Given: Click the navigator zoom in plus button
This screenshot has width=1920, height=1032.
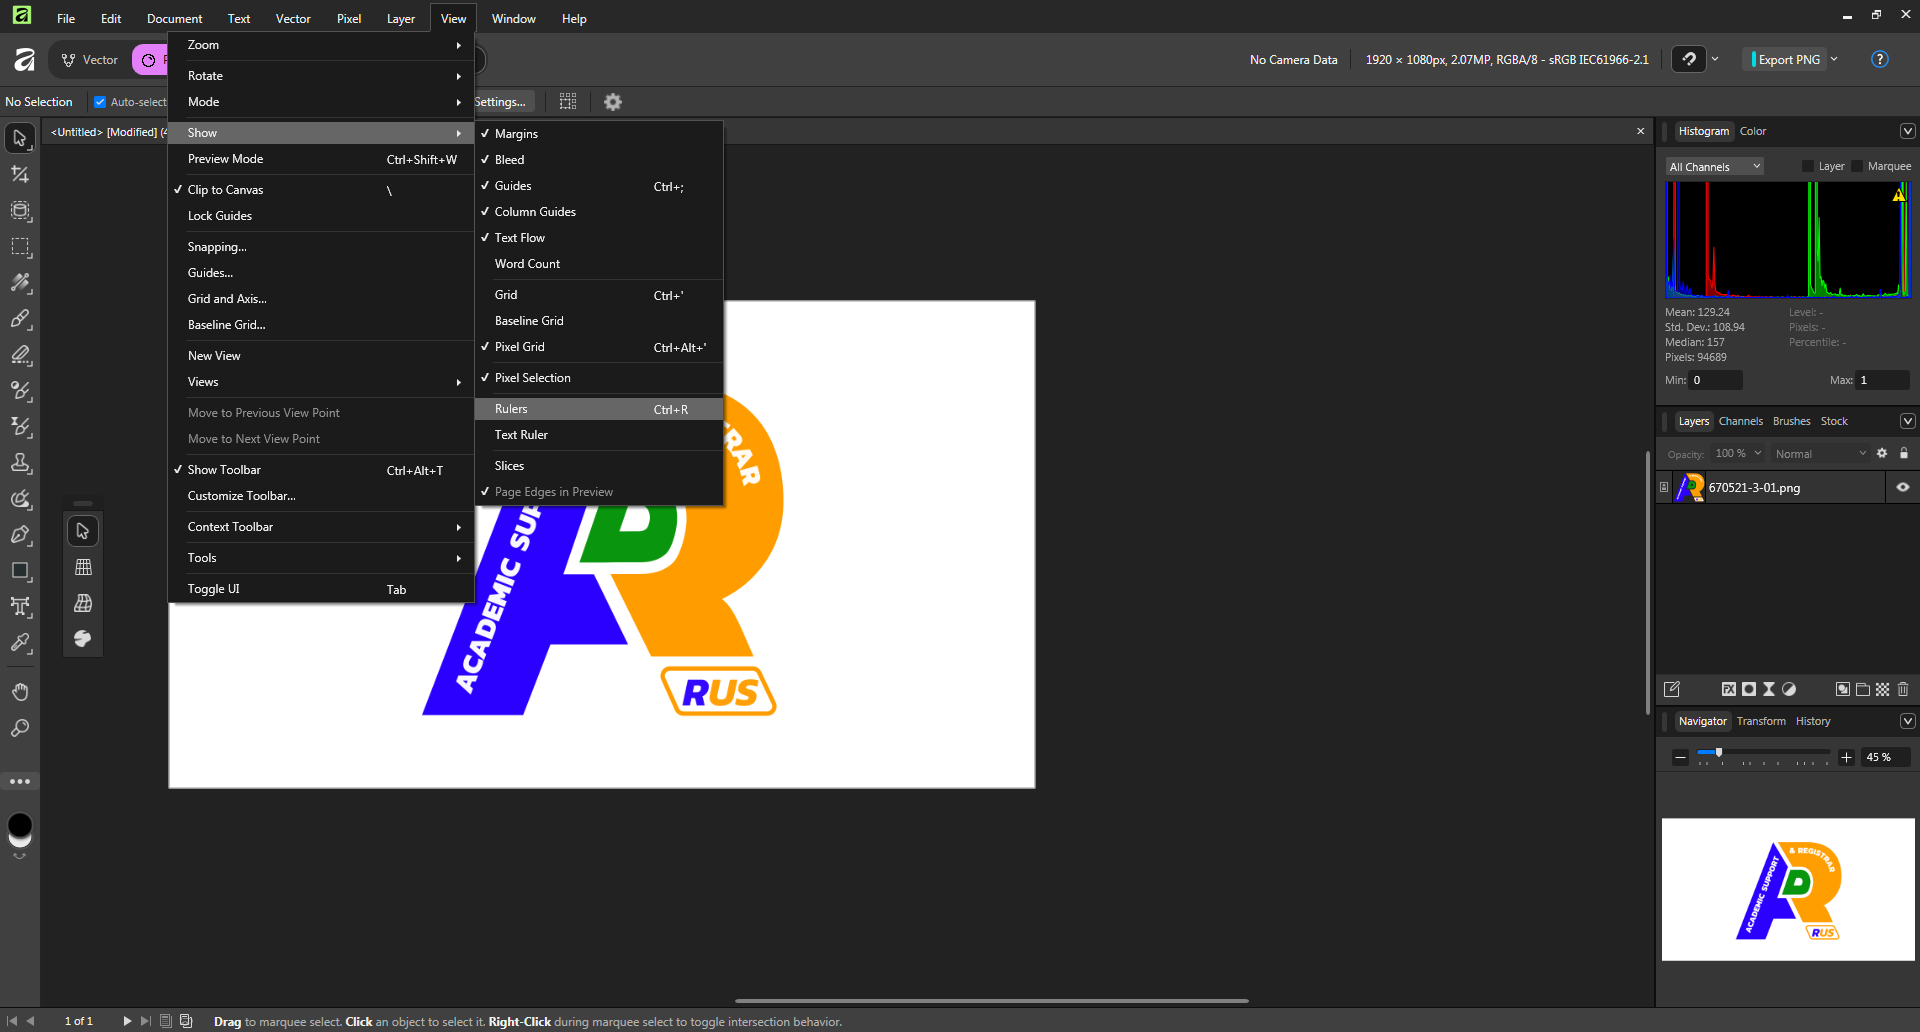Looking at the screenshot, I should point(1847,758).
